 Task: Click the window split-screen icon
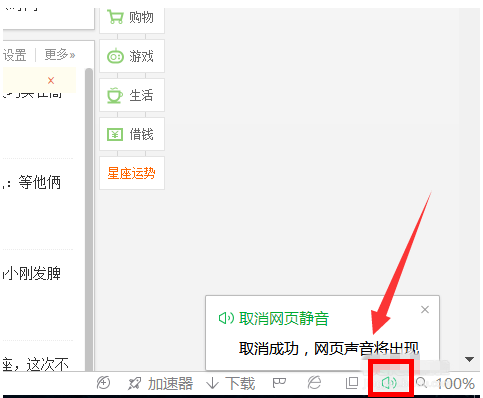[x=352, y=383]
